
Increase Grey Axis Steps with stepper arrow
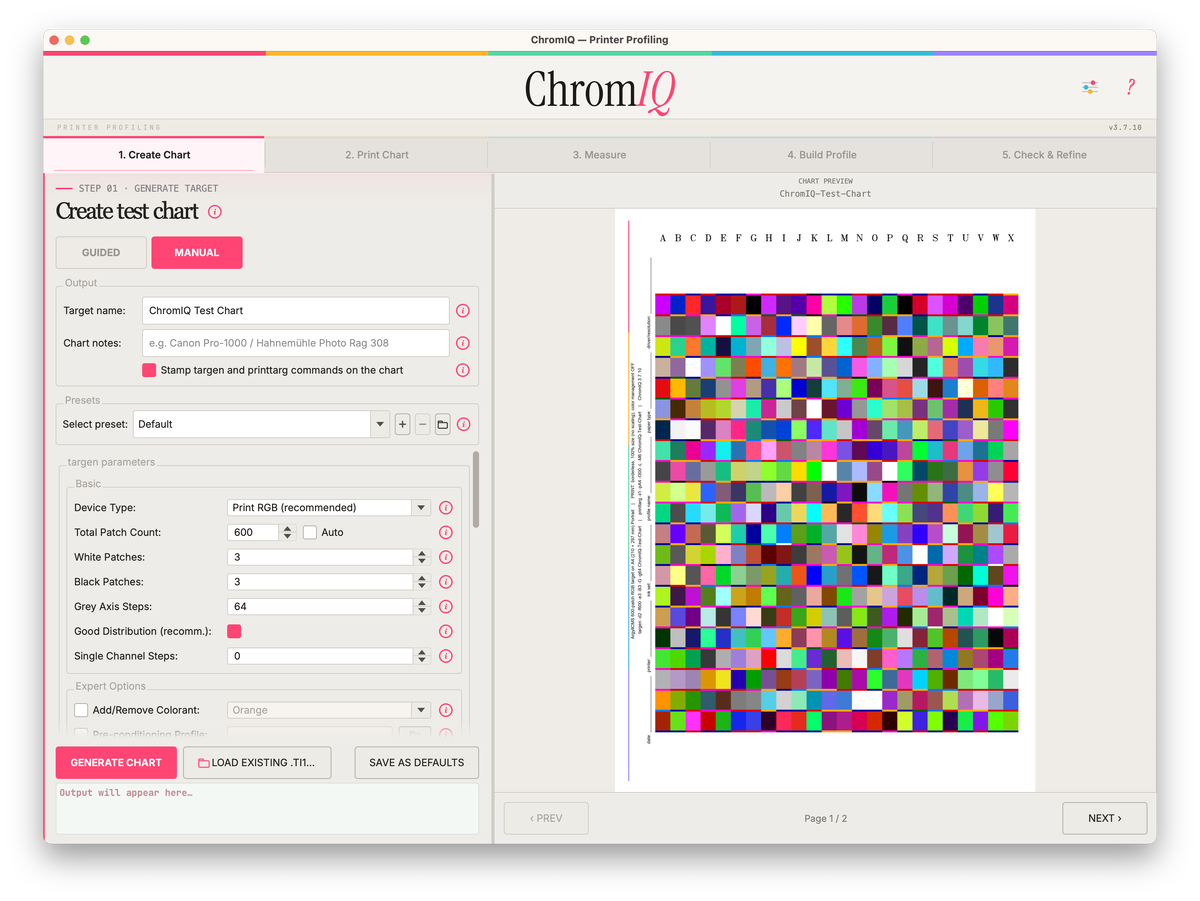[x=422, y=603]
